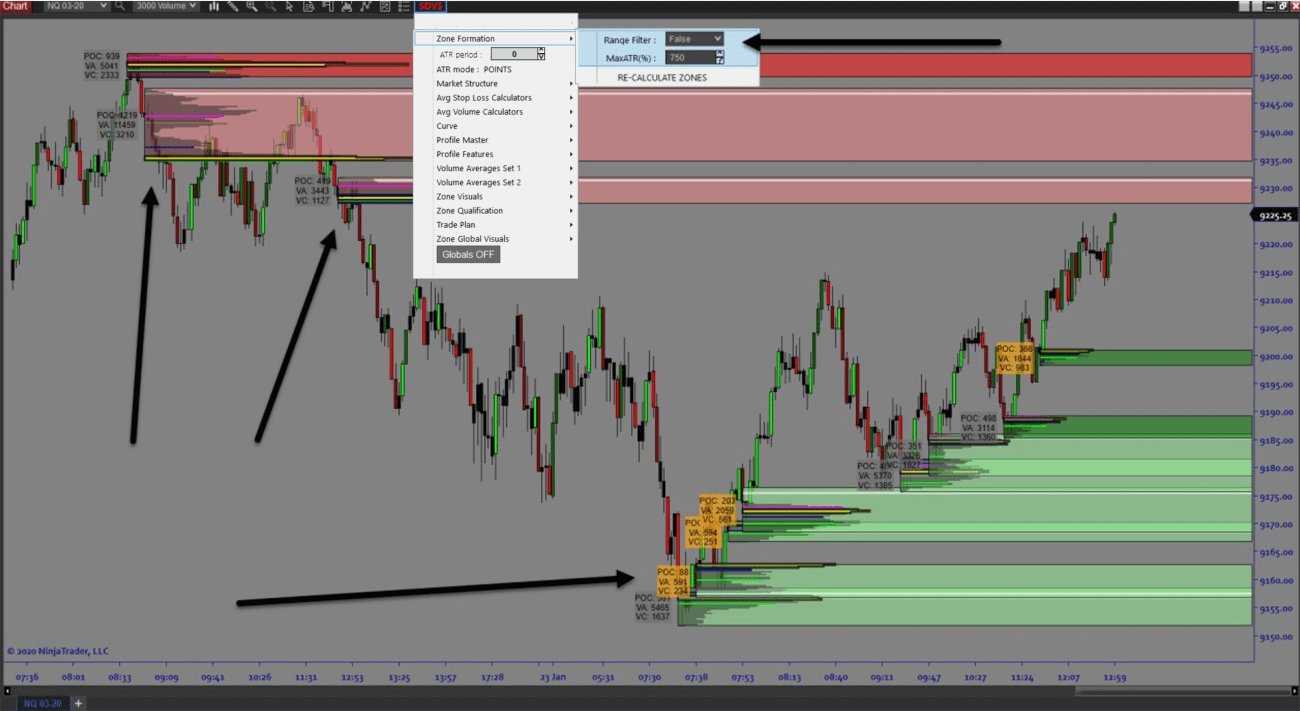
Task: Select the drawing tools pencil icon
Action: (233, 6)
